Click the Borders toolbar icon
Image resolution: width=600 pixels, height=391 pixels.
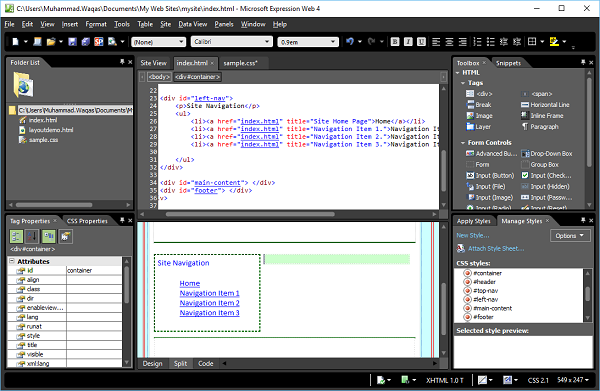(532, 41)
